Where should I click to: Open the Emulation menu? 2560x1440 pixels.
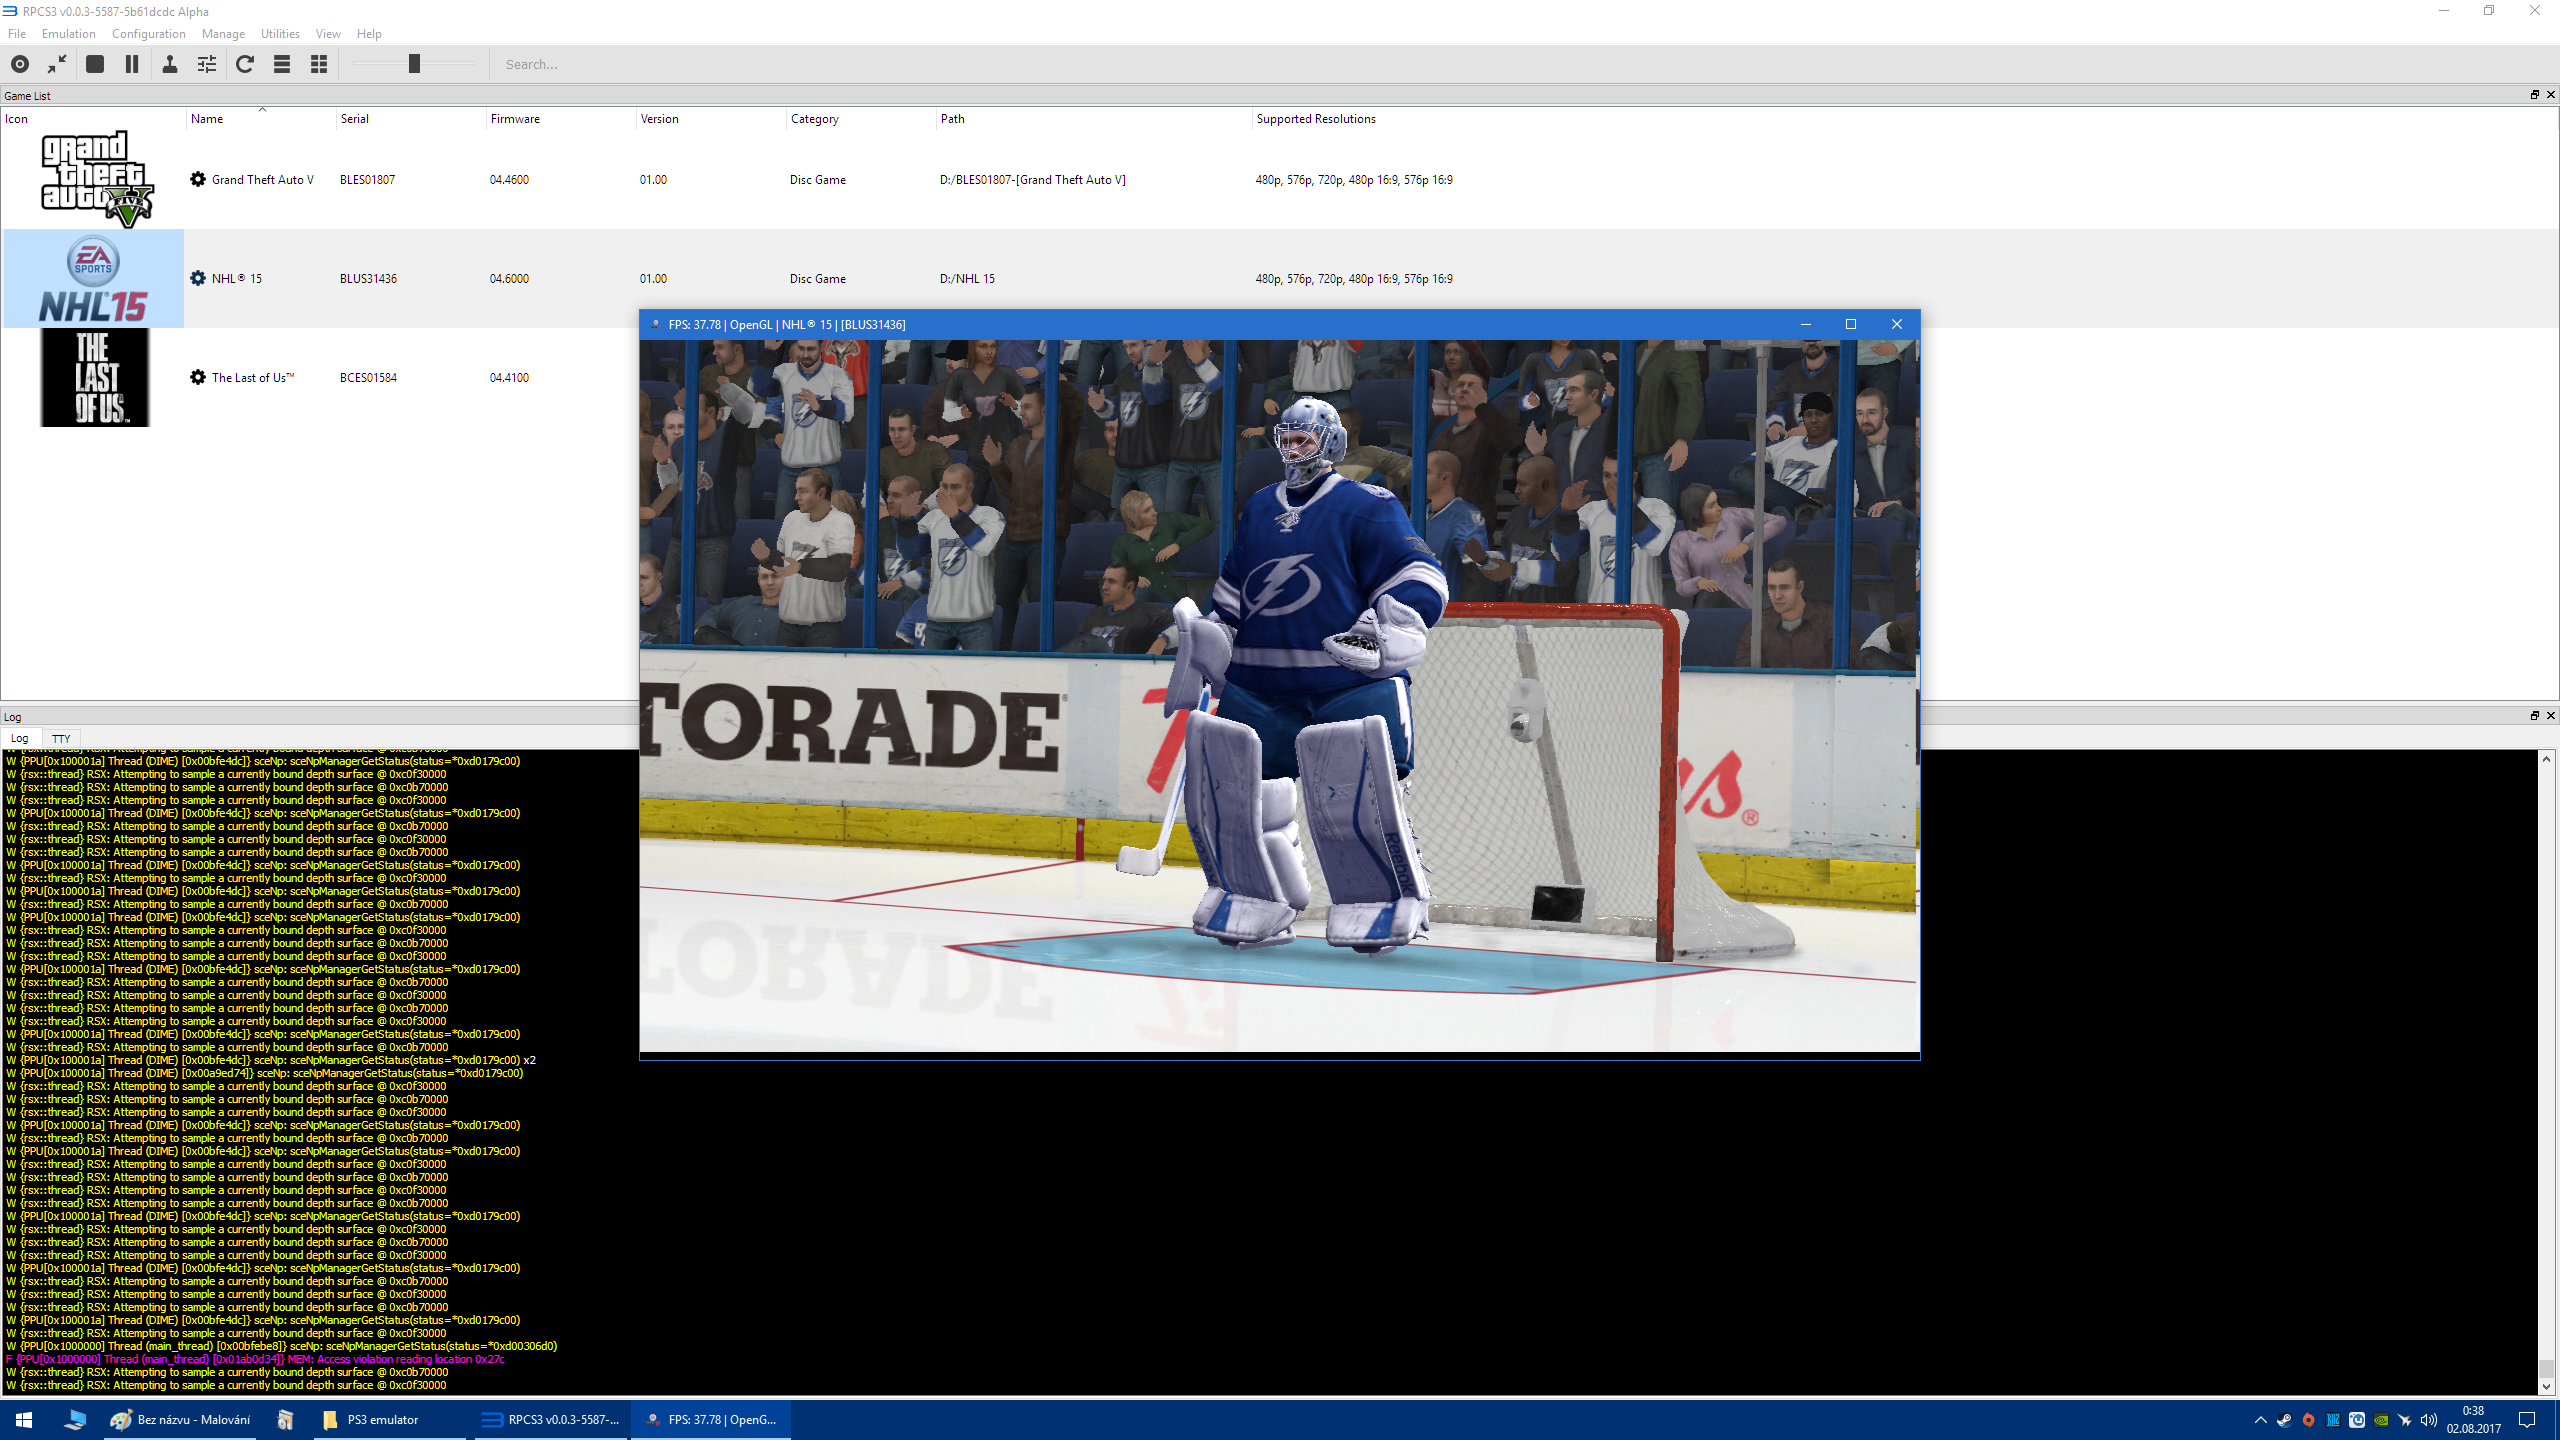tap(68, 33)
